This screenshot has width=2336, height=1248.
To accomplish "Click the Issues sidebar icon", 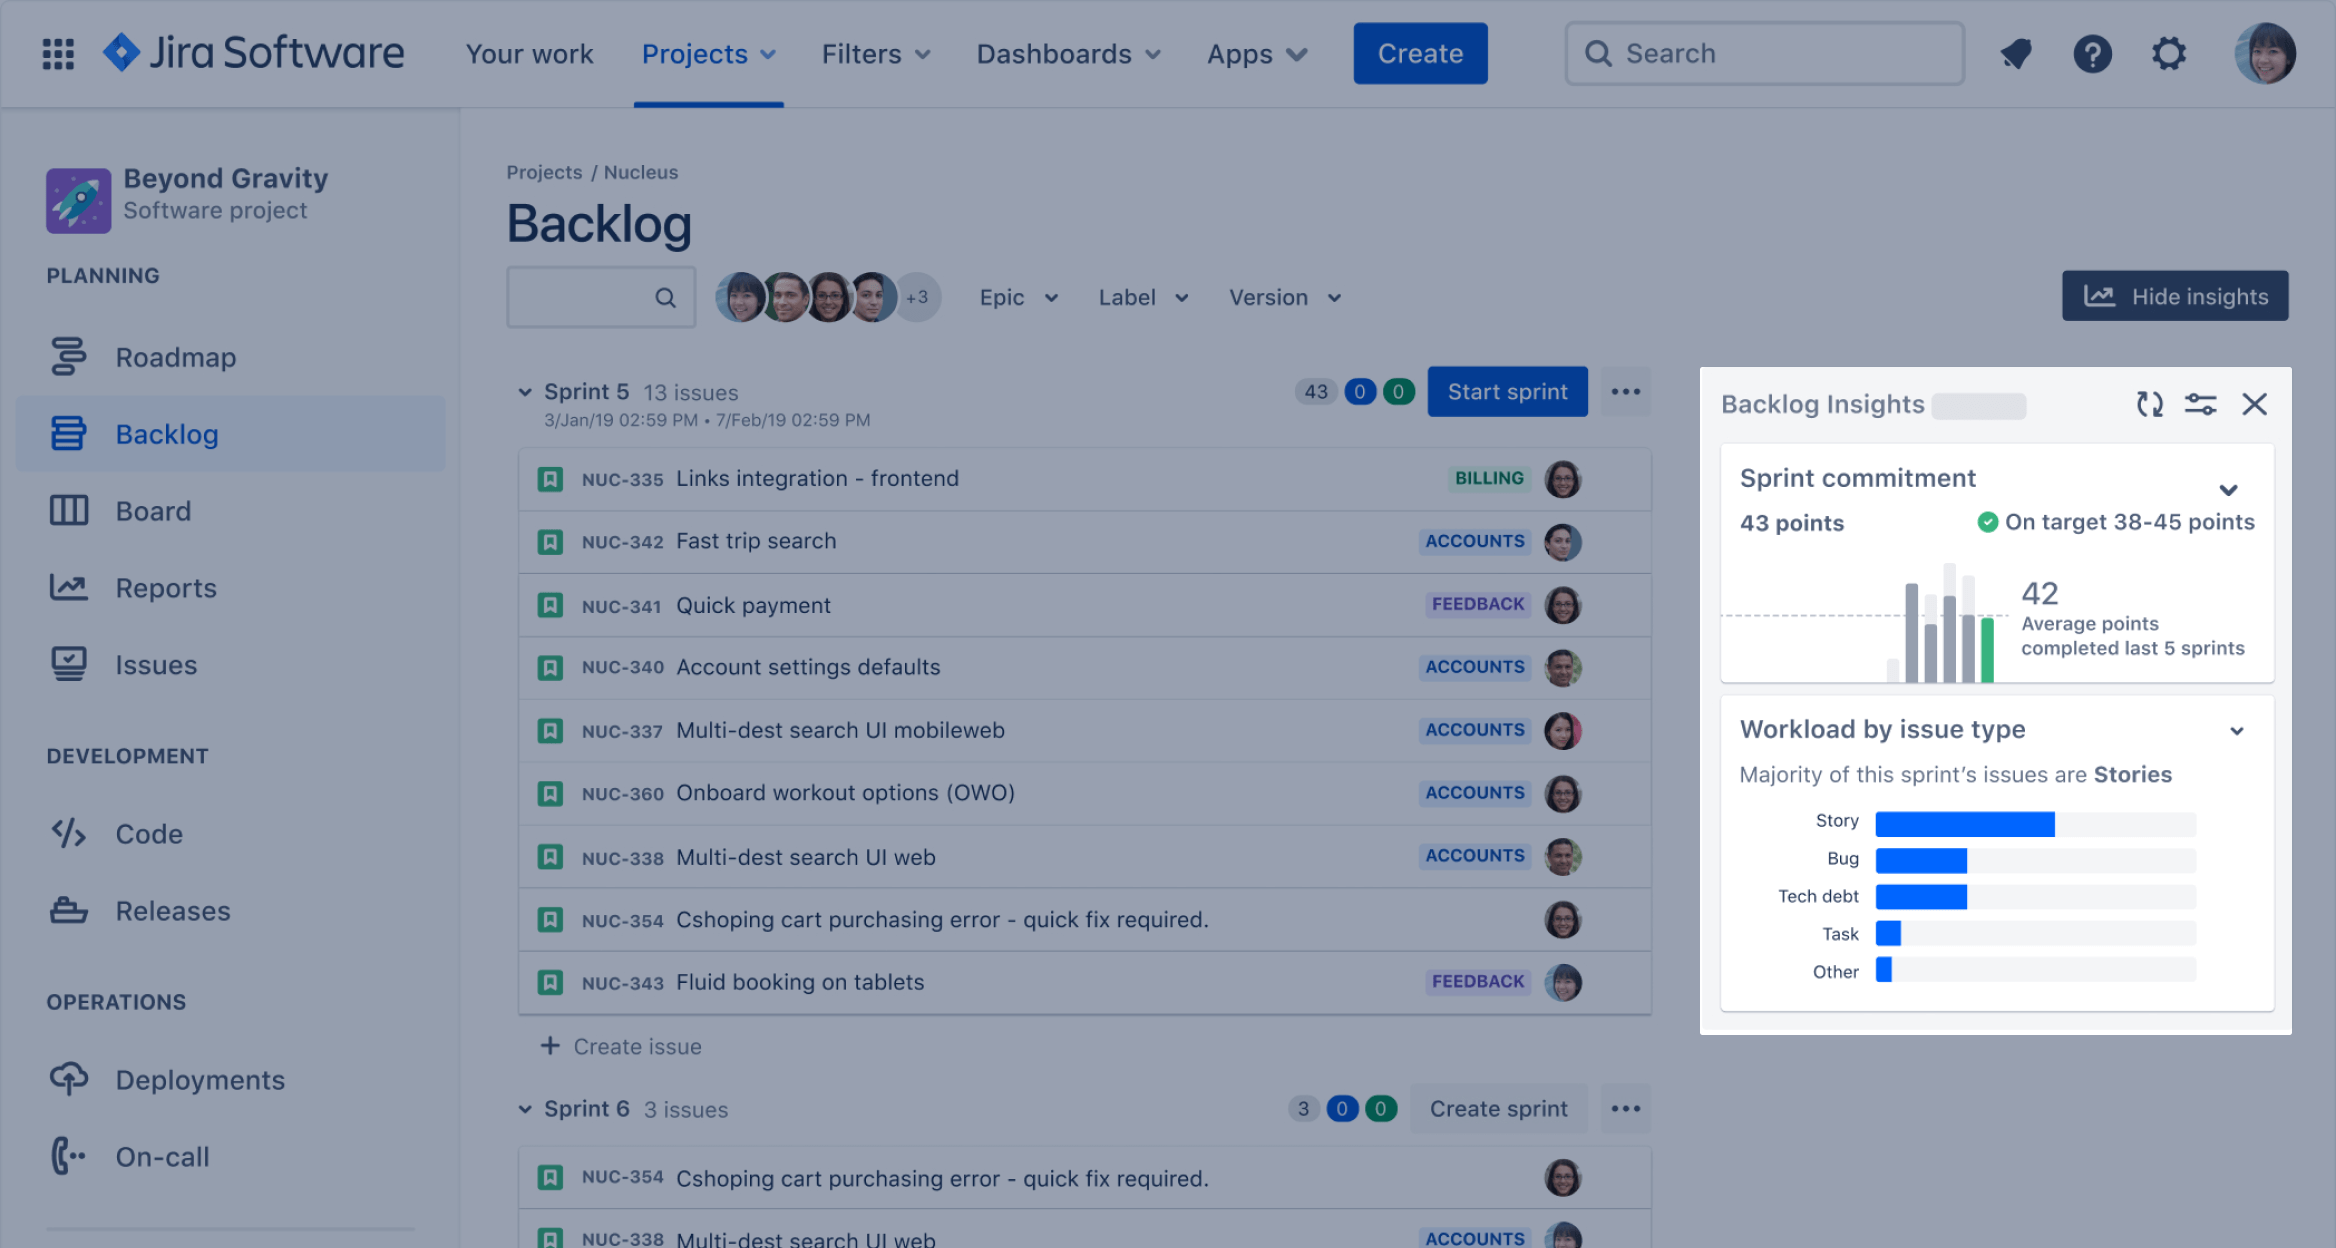I will click(x=68, y=664).
